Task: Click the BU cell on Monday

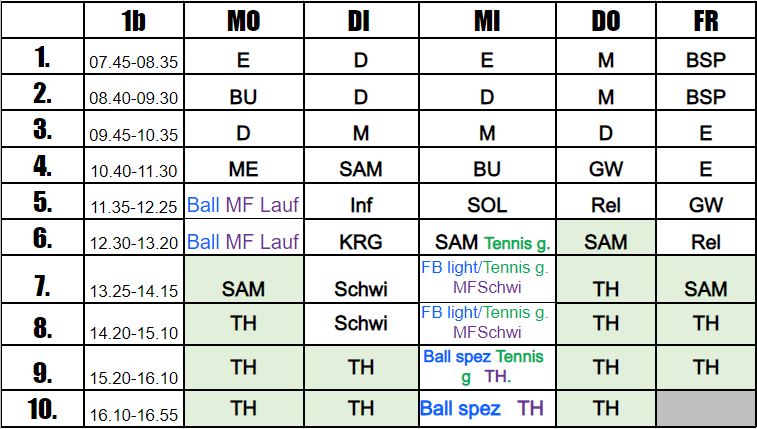Action: coord(244,92)
